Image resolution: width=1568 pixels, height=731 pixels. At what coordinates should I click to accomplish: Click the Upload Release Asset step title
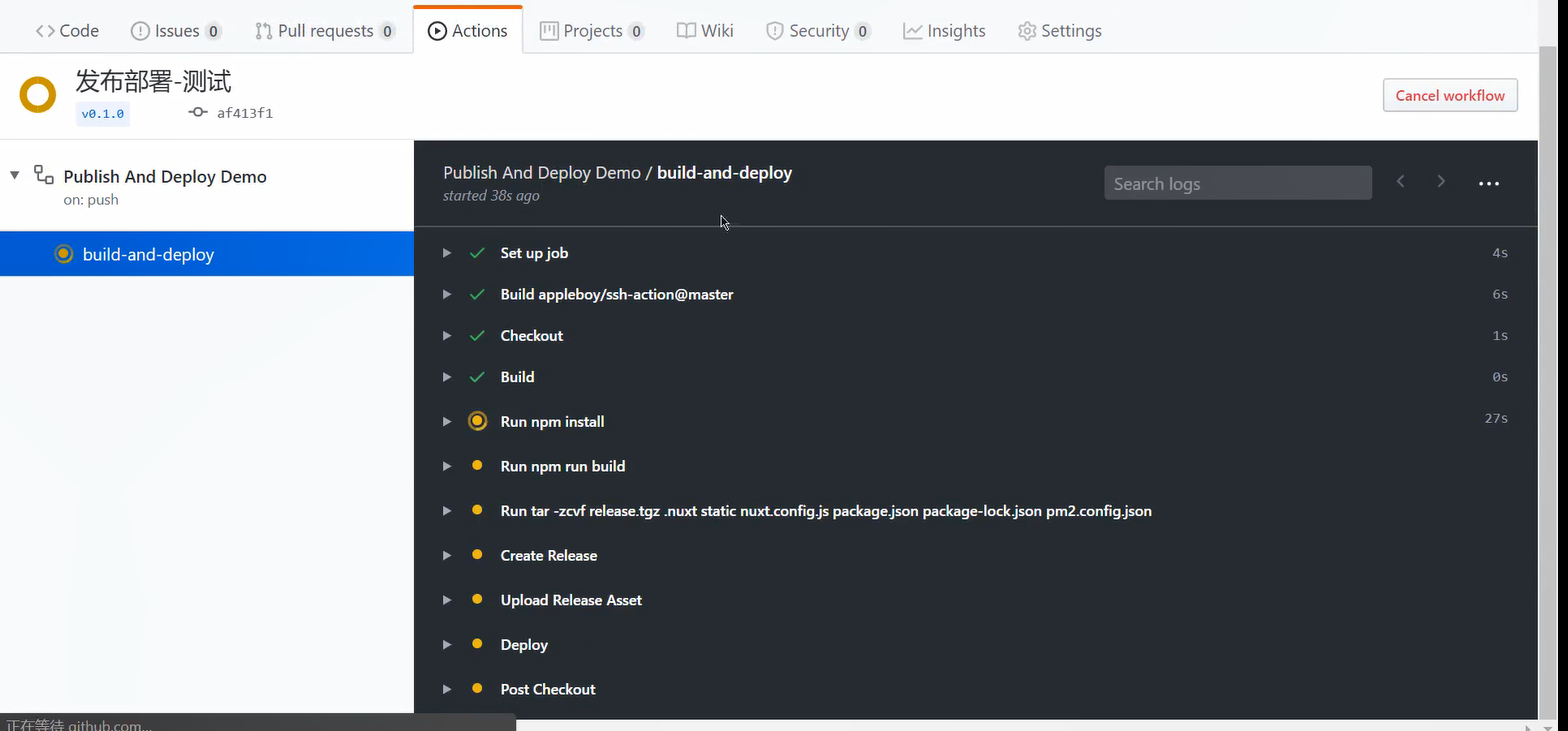(x=571, y=600)
